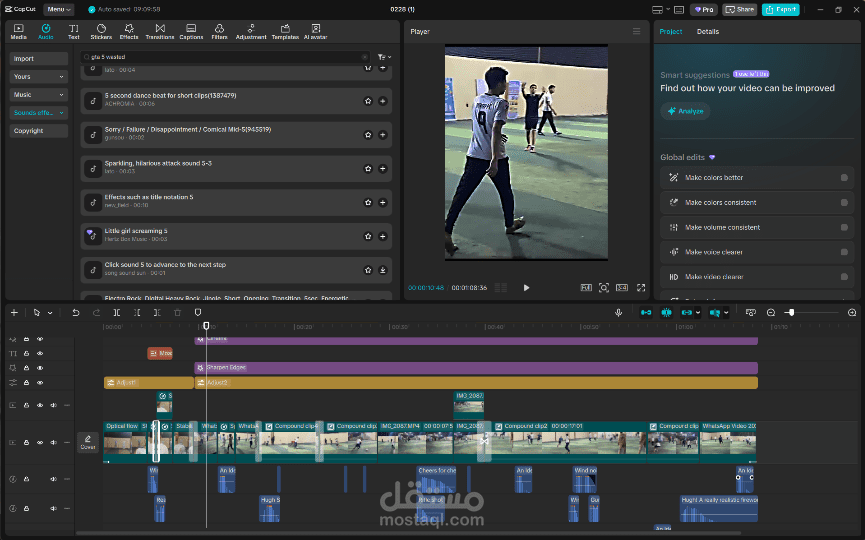Add a marker with the shield icon

pyautogui.click(x=198, y=313)
